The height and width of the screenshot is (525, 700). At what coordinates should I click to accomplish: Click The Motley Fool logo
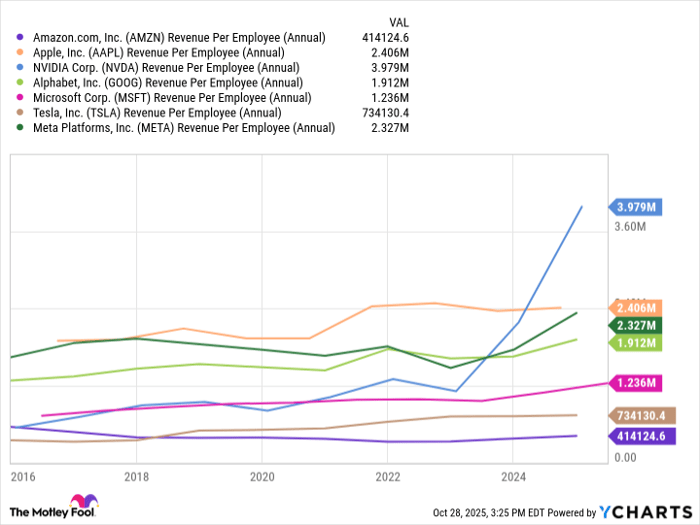tap(54, 506)
